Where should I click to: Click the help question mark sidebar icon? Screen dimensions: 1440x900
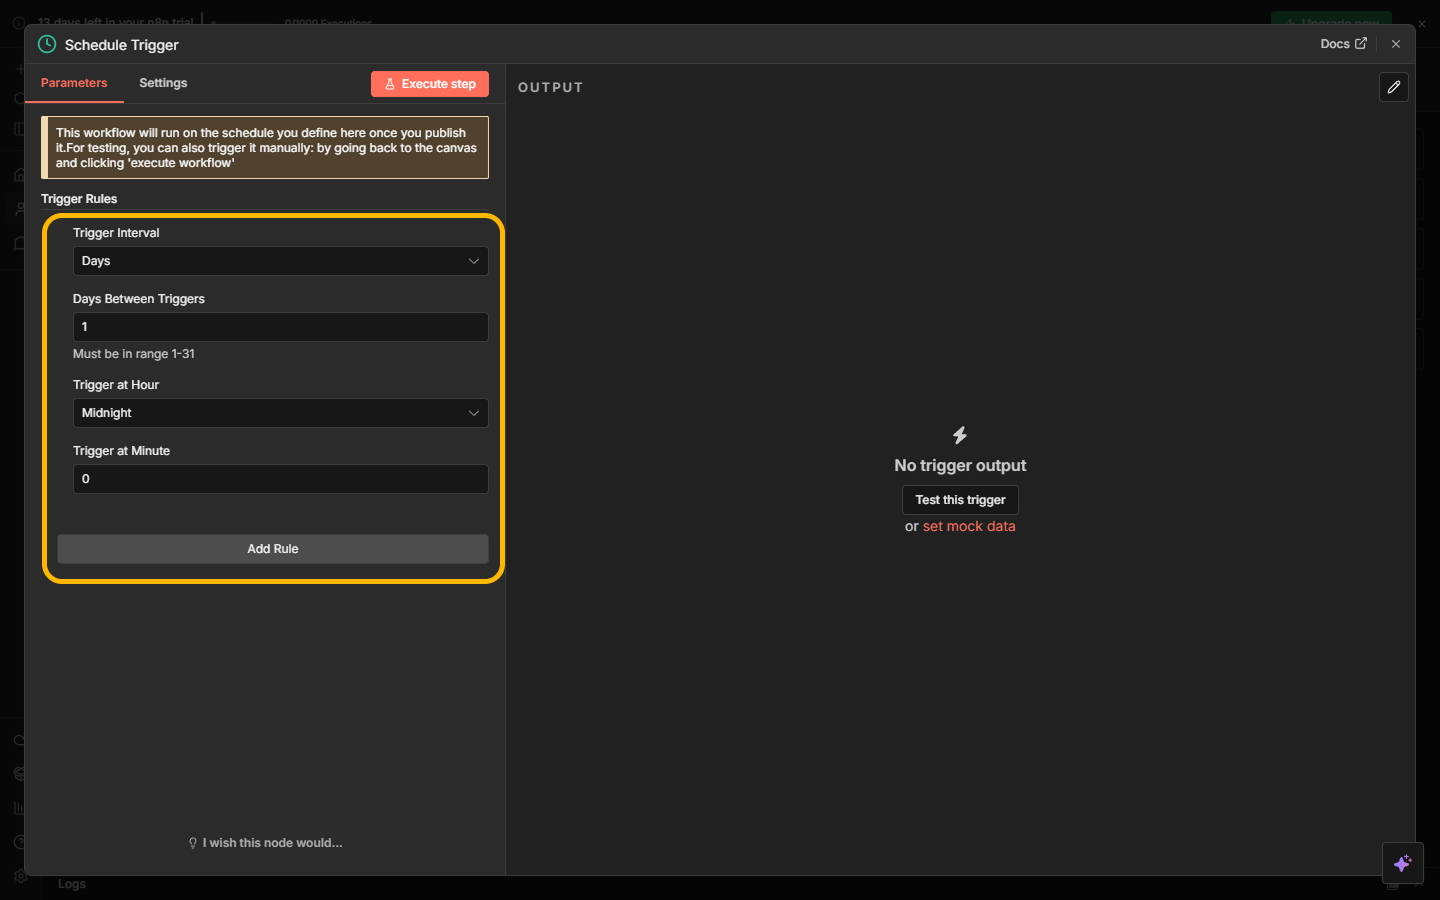pos(19,842)
